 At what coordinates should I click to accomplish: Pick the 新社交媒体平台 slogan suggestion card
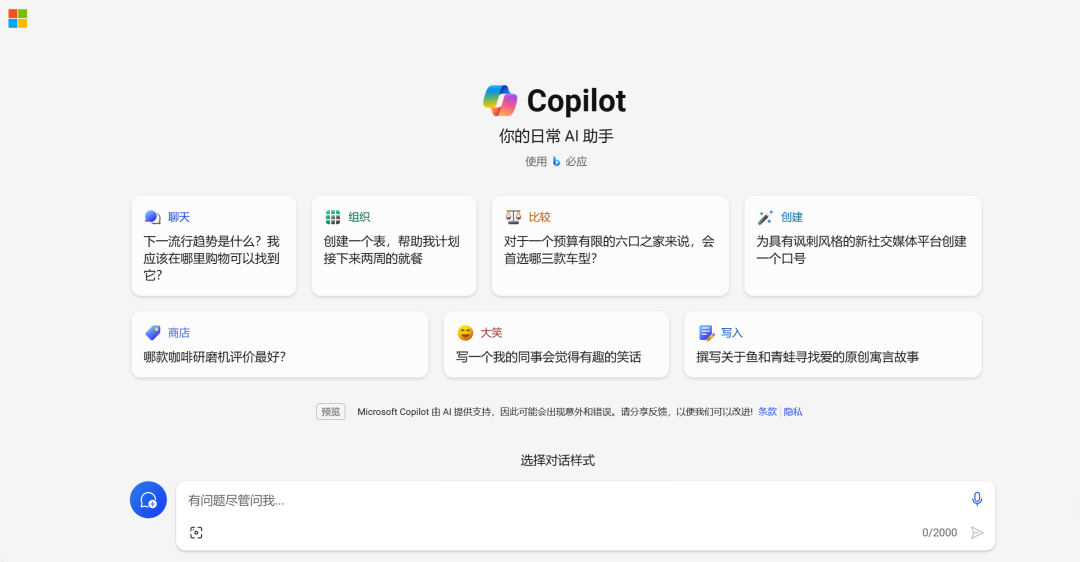862,246
